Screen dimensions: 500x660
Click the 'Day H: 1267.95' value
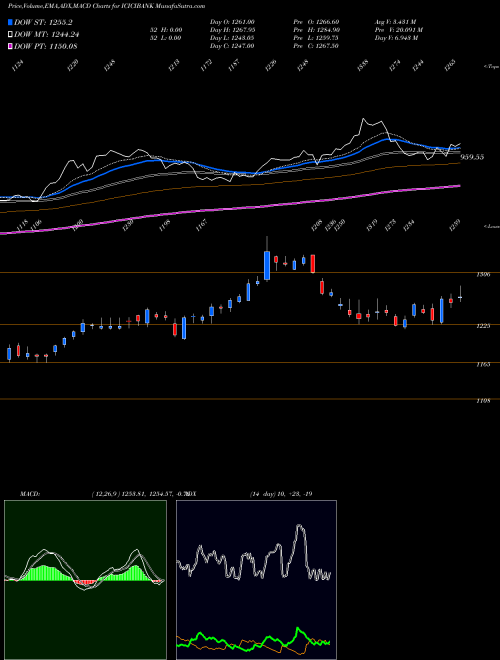[x=232, y=30]
